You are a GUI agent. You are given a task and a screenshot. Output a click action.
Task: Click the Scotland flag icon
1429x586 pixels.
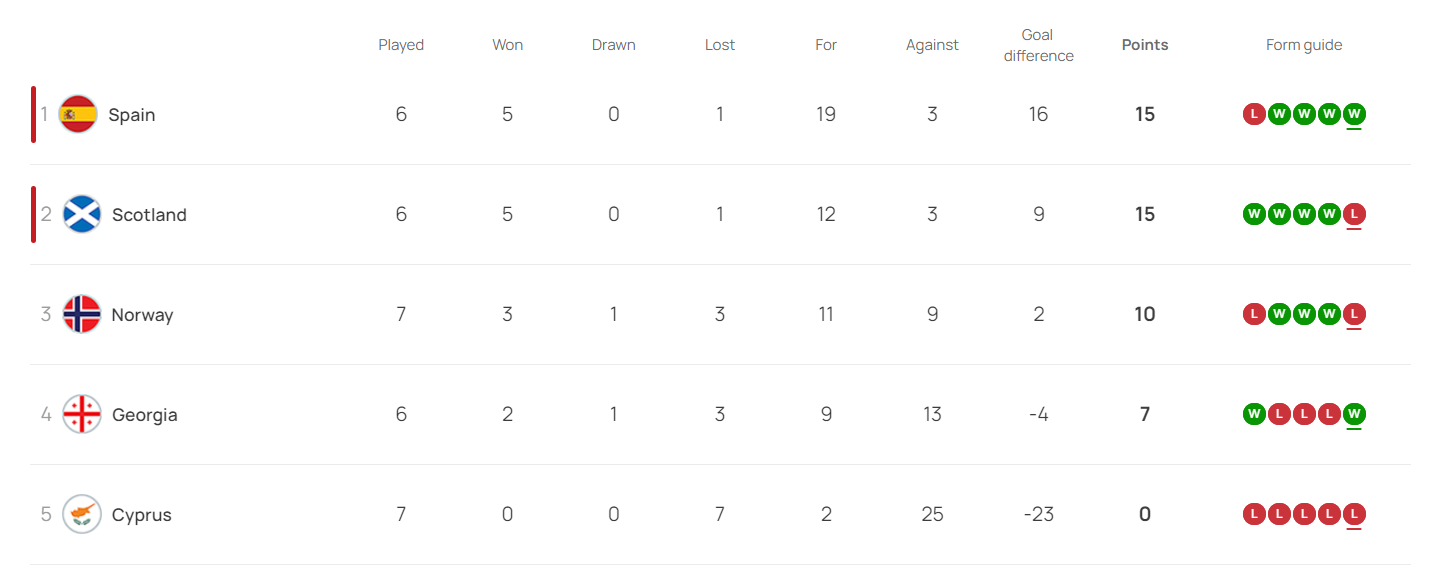click(x=82, y=215)
